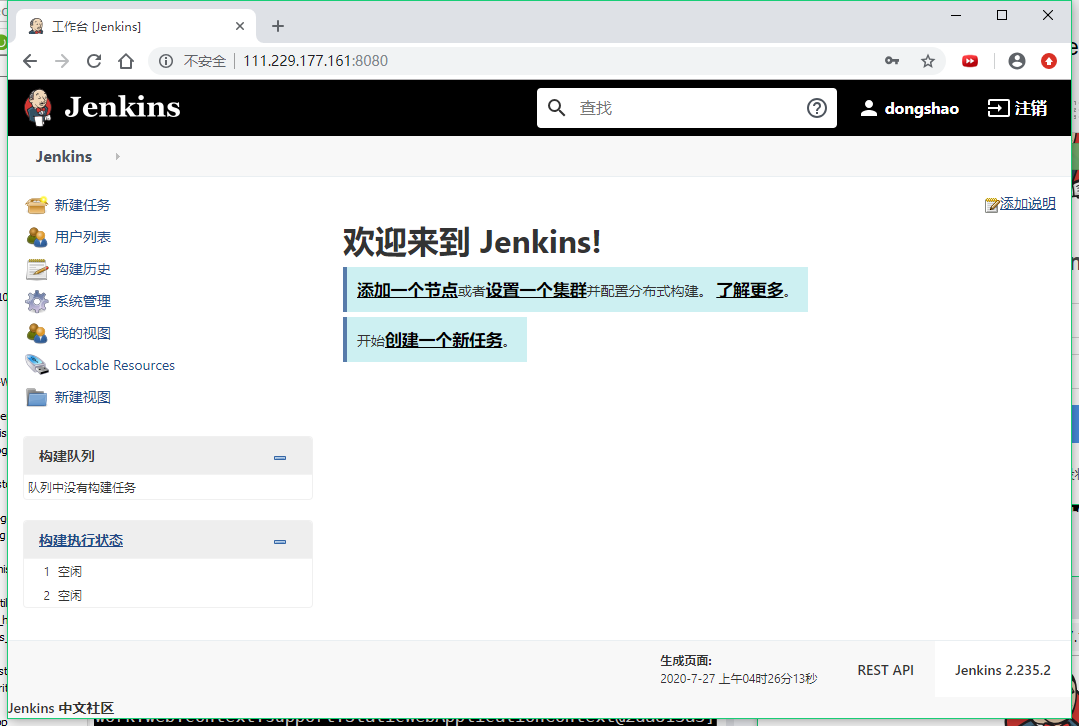Click the red video extension icon
1079x726 pixels.
[970, 61]
